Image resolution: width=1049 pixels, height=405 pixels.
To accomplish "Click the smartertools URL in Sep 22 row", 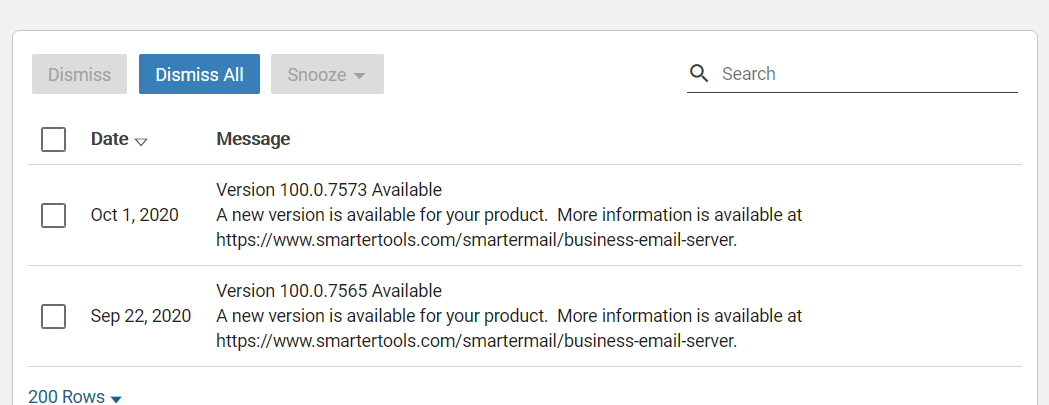I will pos(476,341).
